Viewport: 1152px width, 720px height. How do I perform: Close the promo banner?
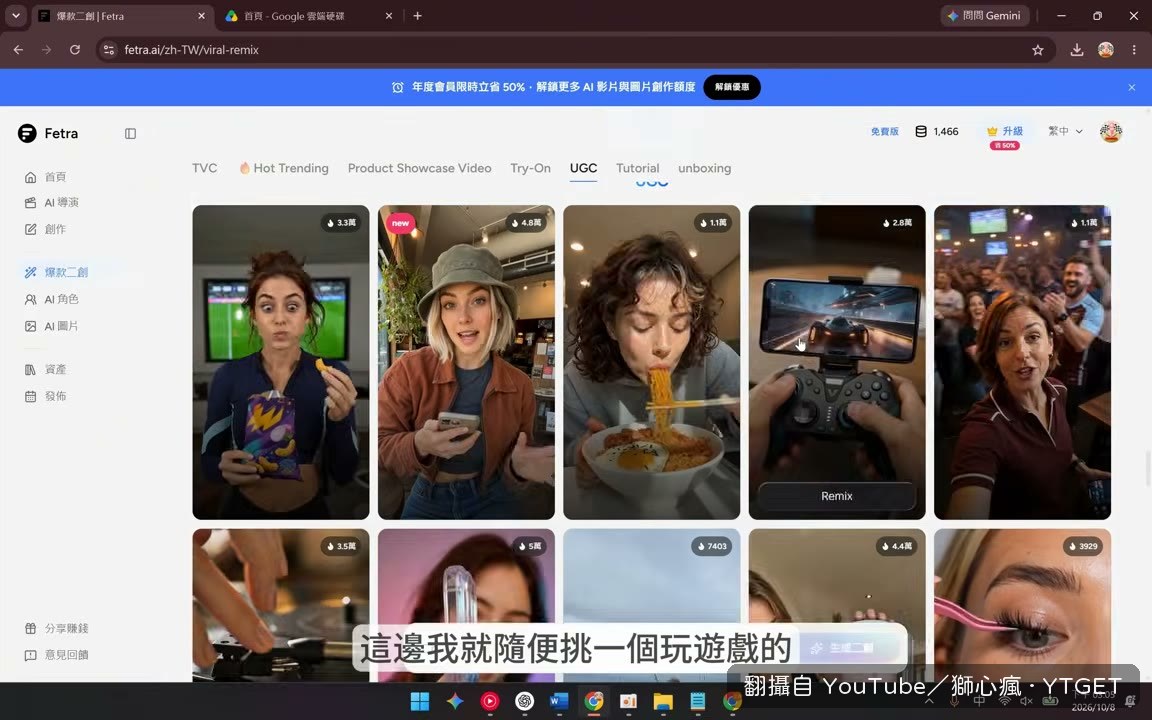(1131, 87)
